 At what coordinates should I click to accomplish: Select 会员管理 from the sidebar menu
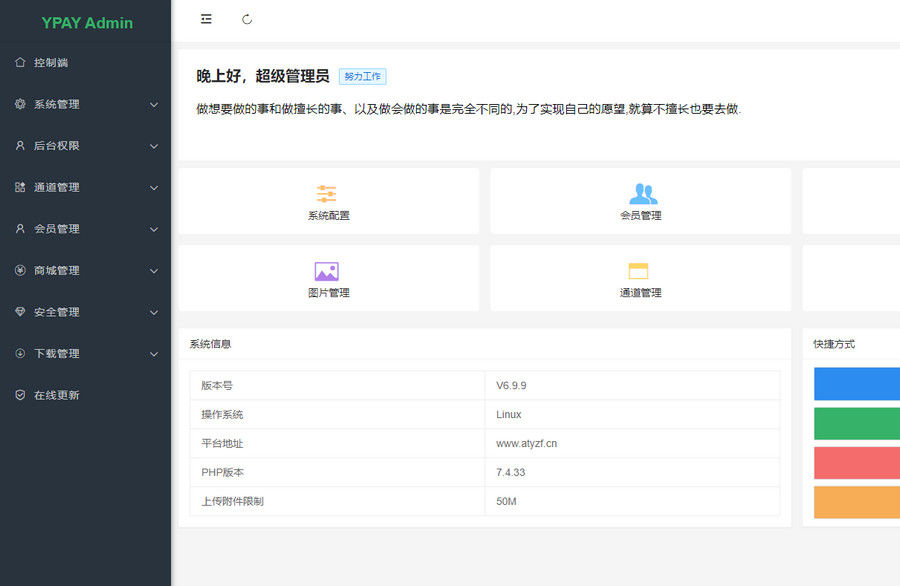pos(85,228)
